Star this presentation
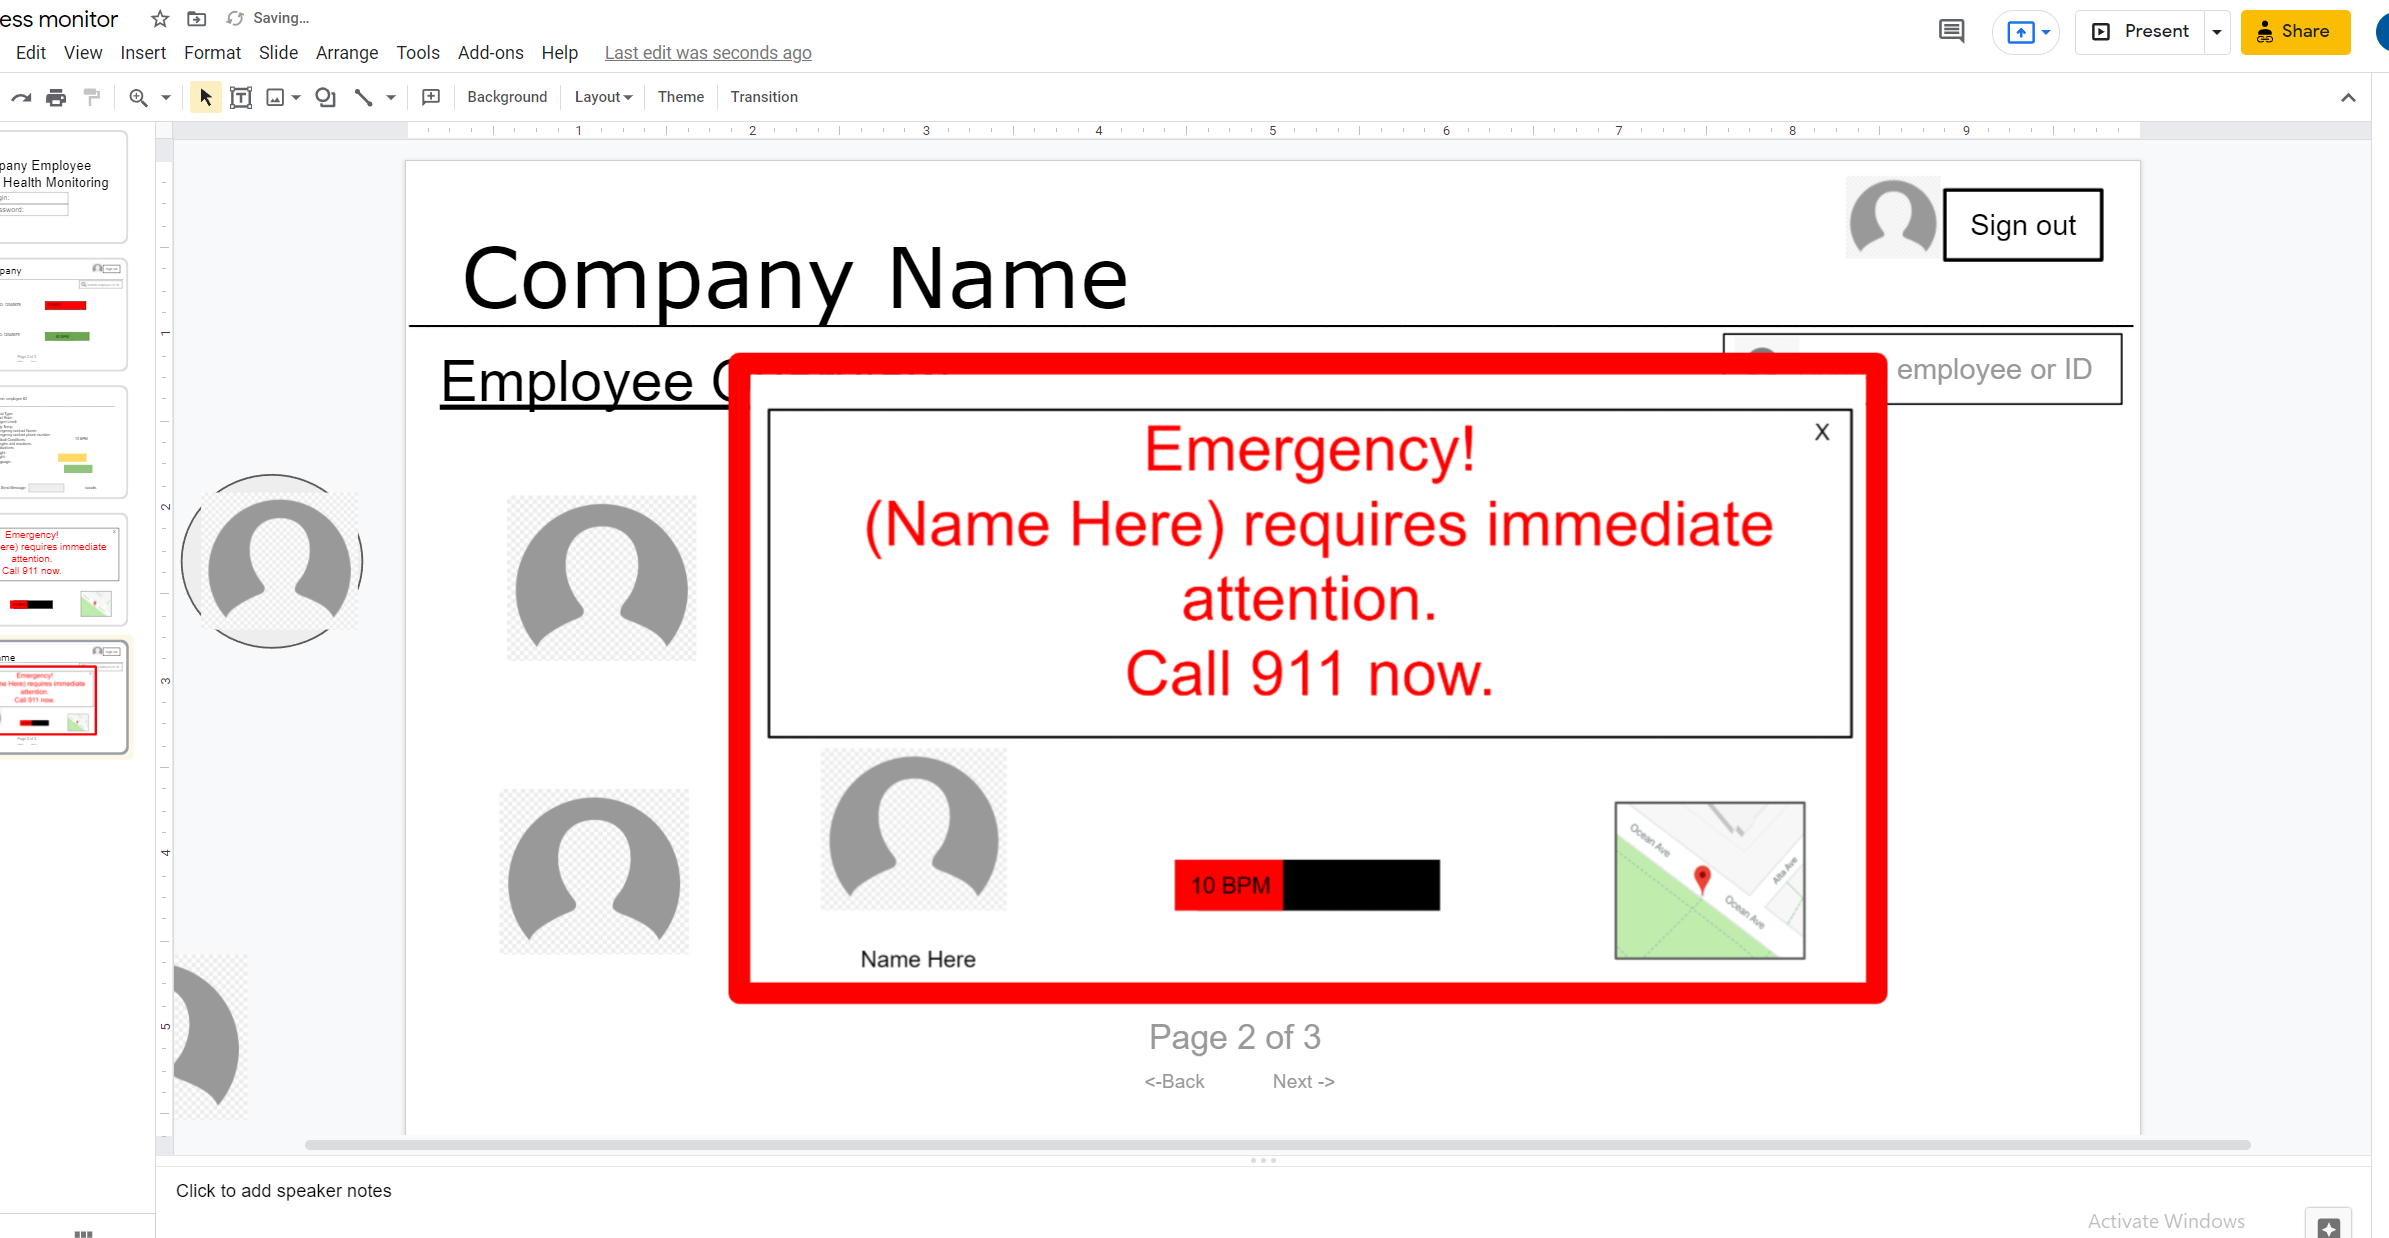The height and width of the screenshot is (1238, 2389). [x=160, y=18]
